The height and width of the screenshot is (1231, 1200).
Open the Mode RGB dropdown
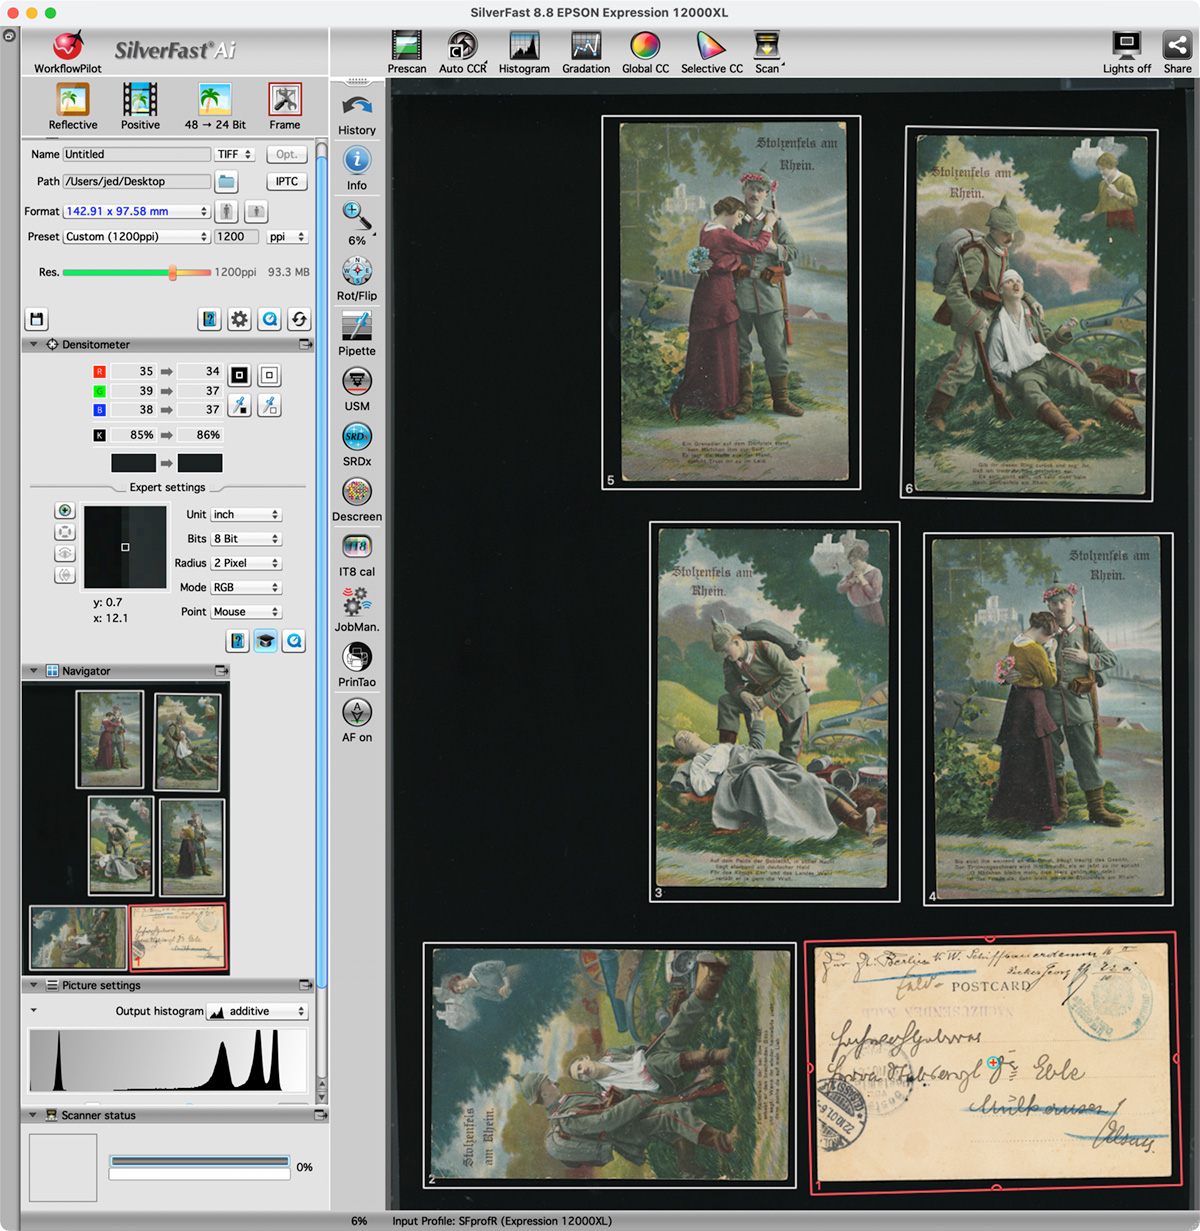(246, 587)
